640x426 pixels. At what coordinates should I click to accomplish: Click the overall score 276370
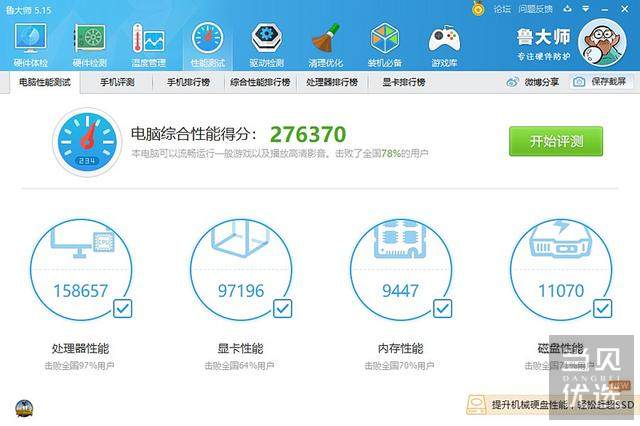pos(308,134)
